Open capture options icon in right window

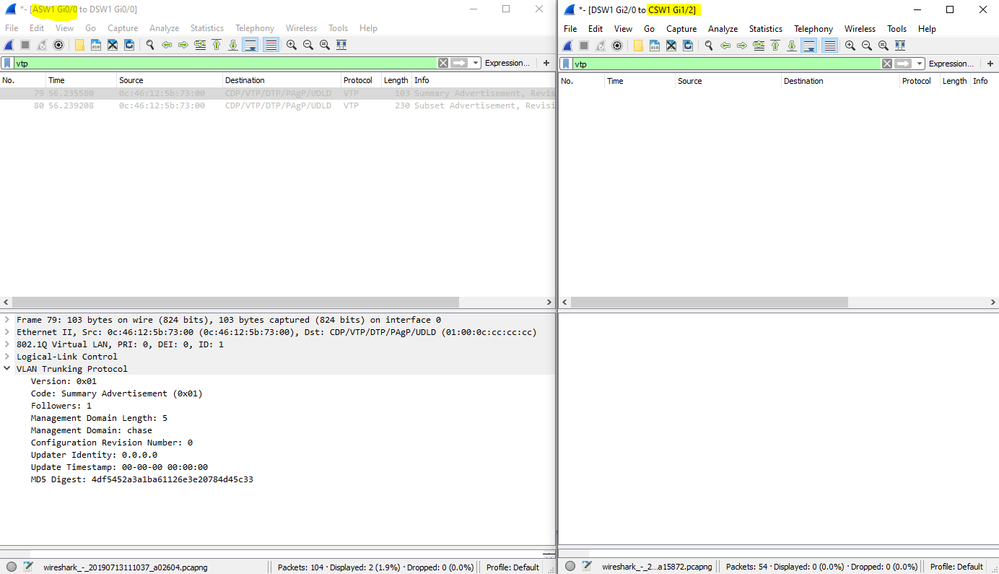point(617,45)
